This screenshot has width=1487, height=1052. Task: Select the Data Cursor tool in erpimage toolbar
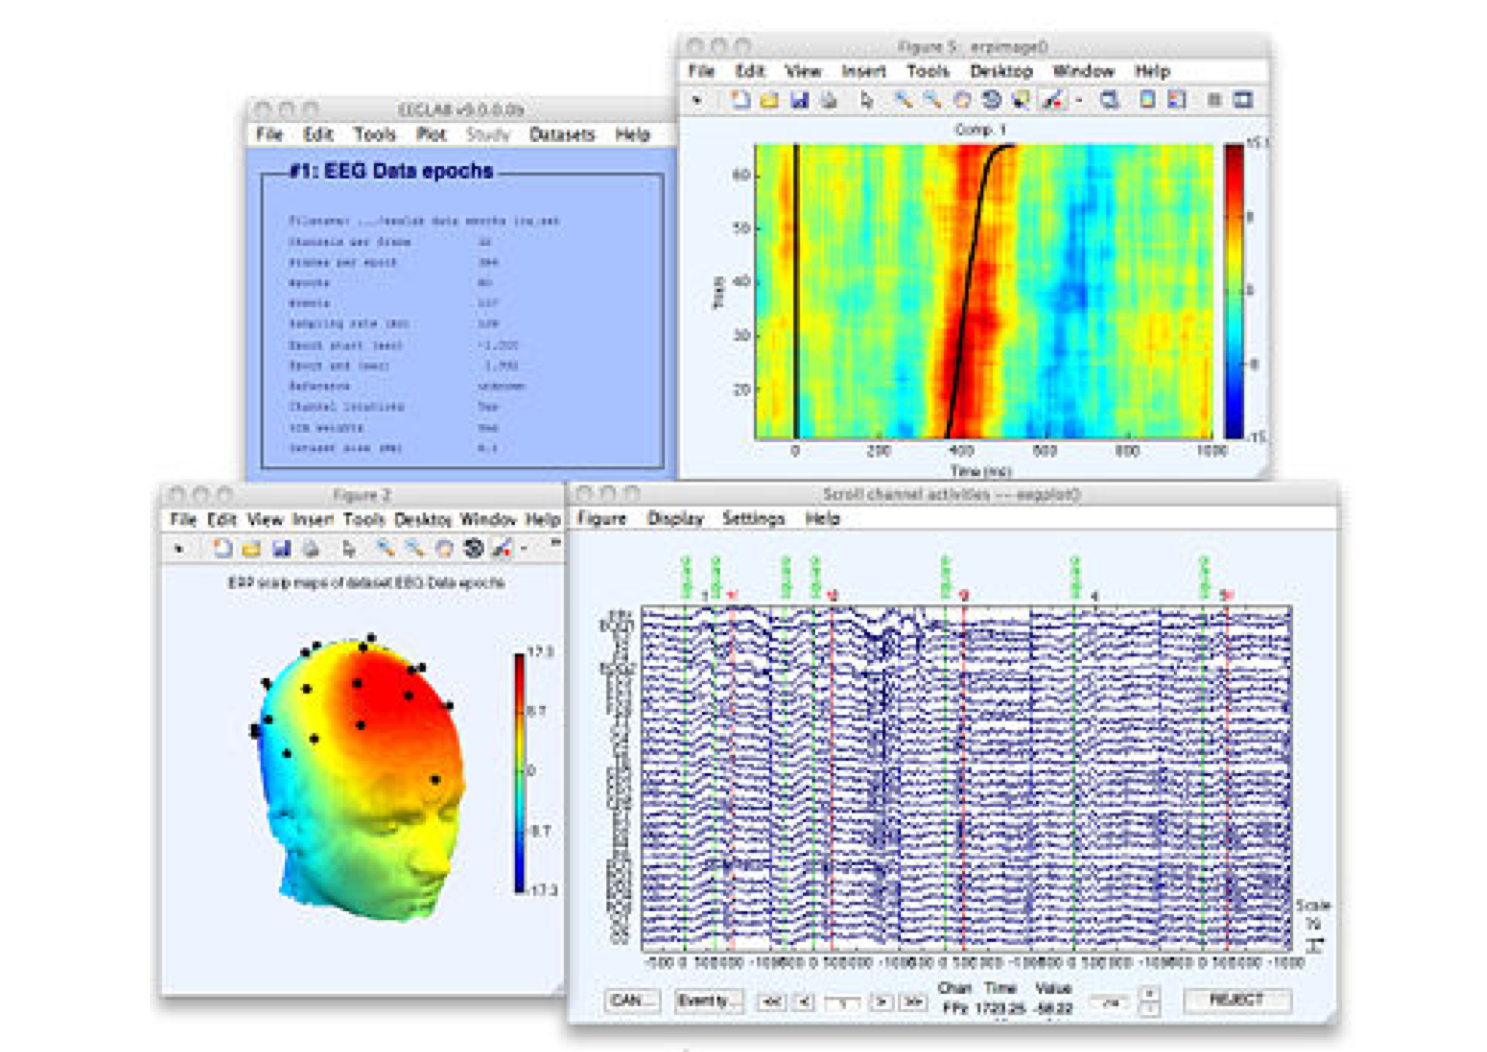pos(1021,100)
